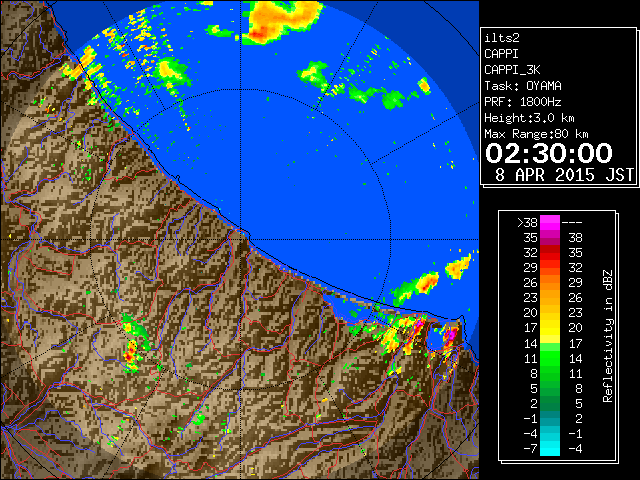The height and width of the screenshot is (480, 640).
Task: Click the cyan -7 to -4 legend swatch
Action: [x=550, y=448]
